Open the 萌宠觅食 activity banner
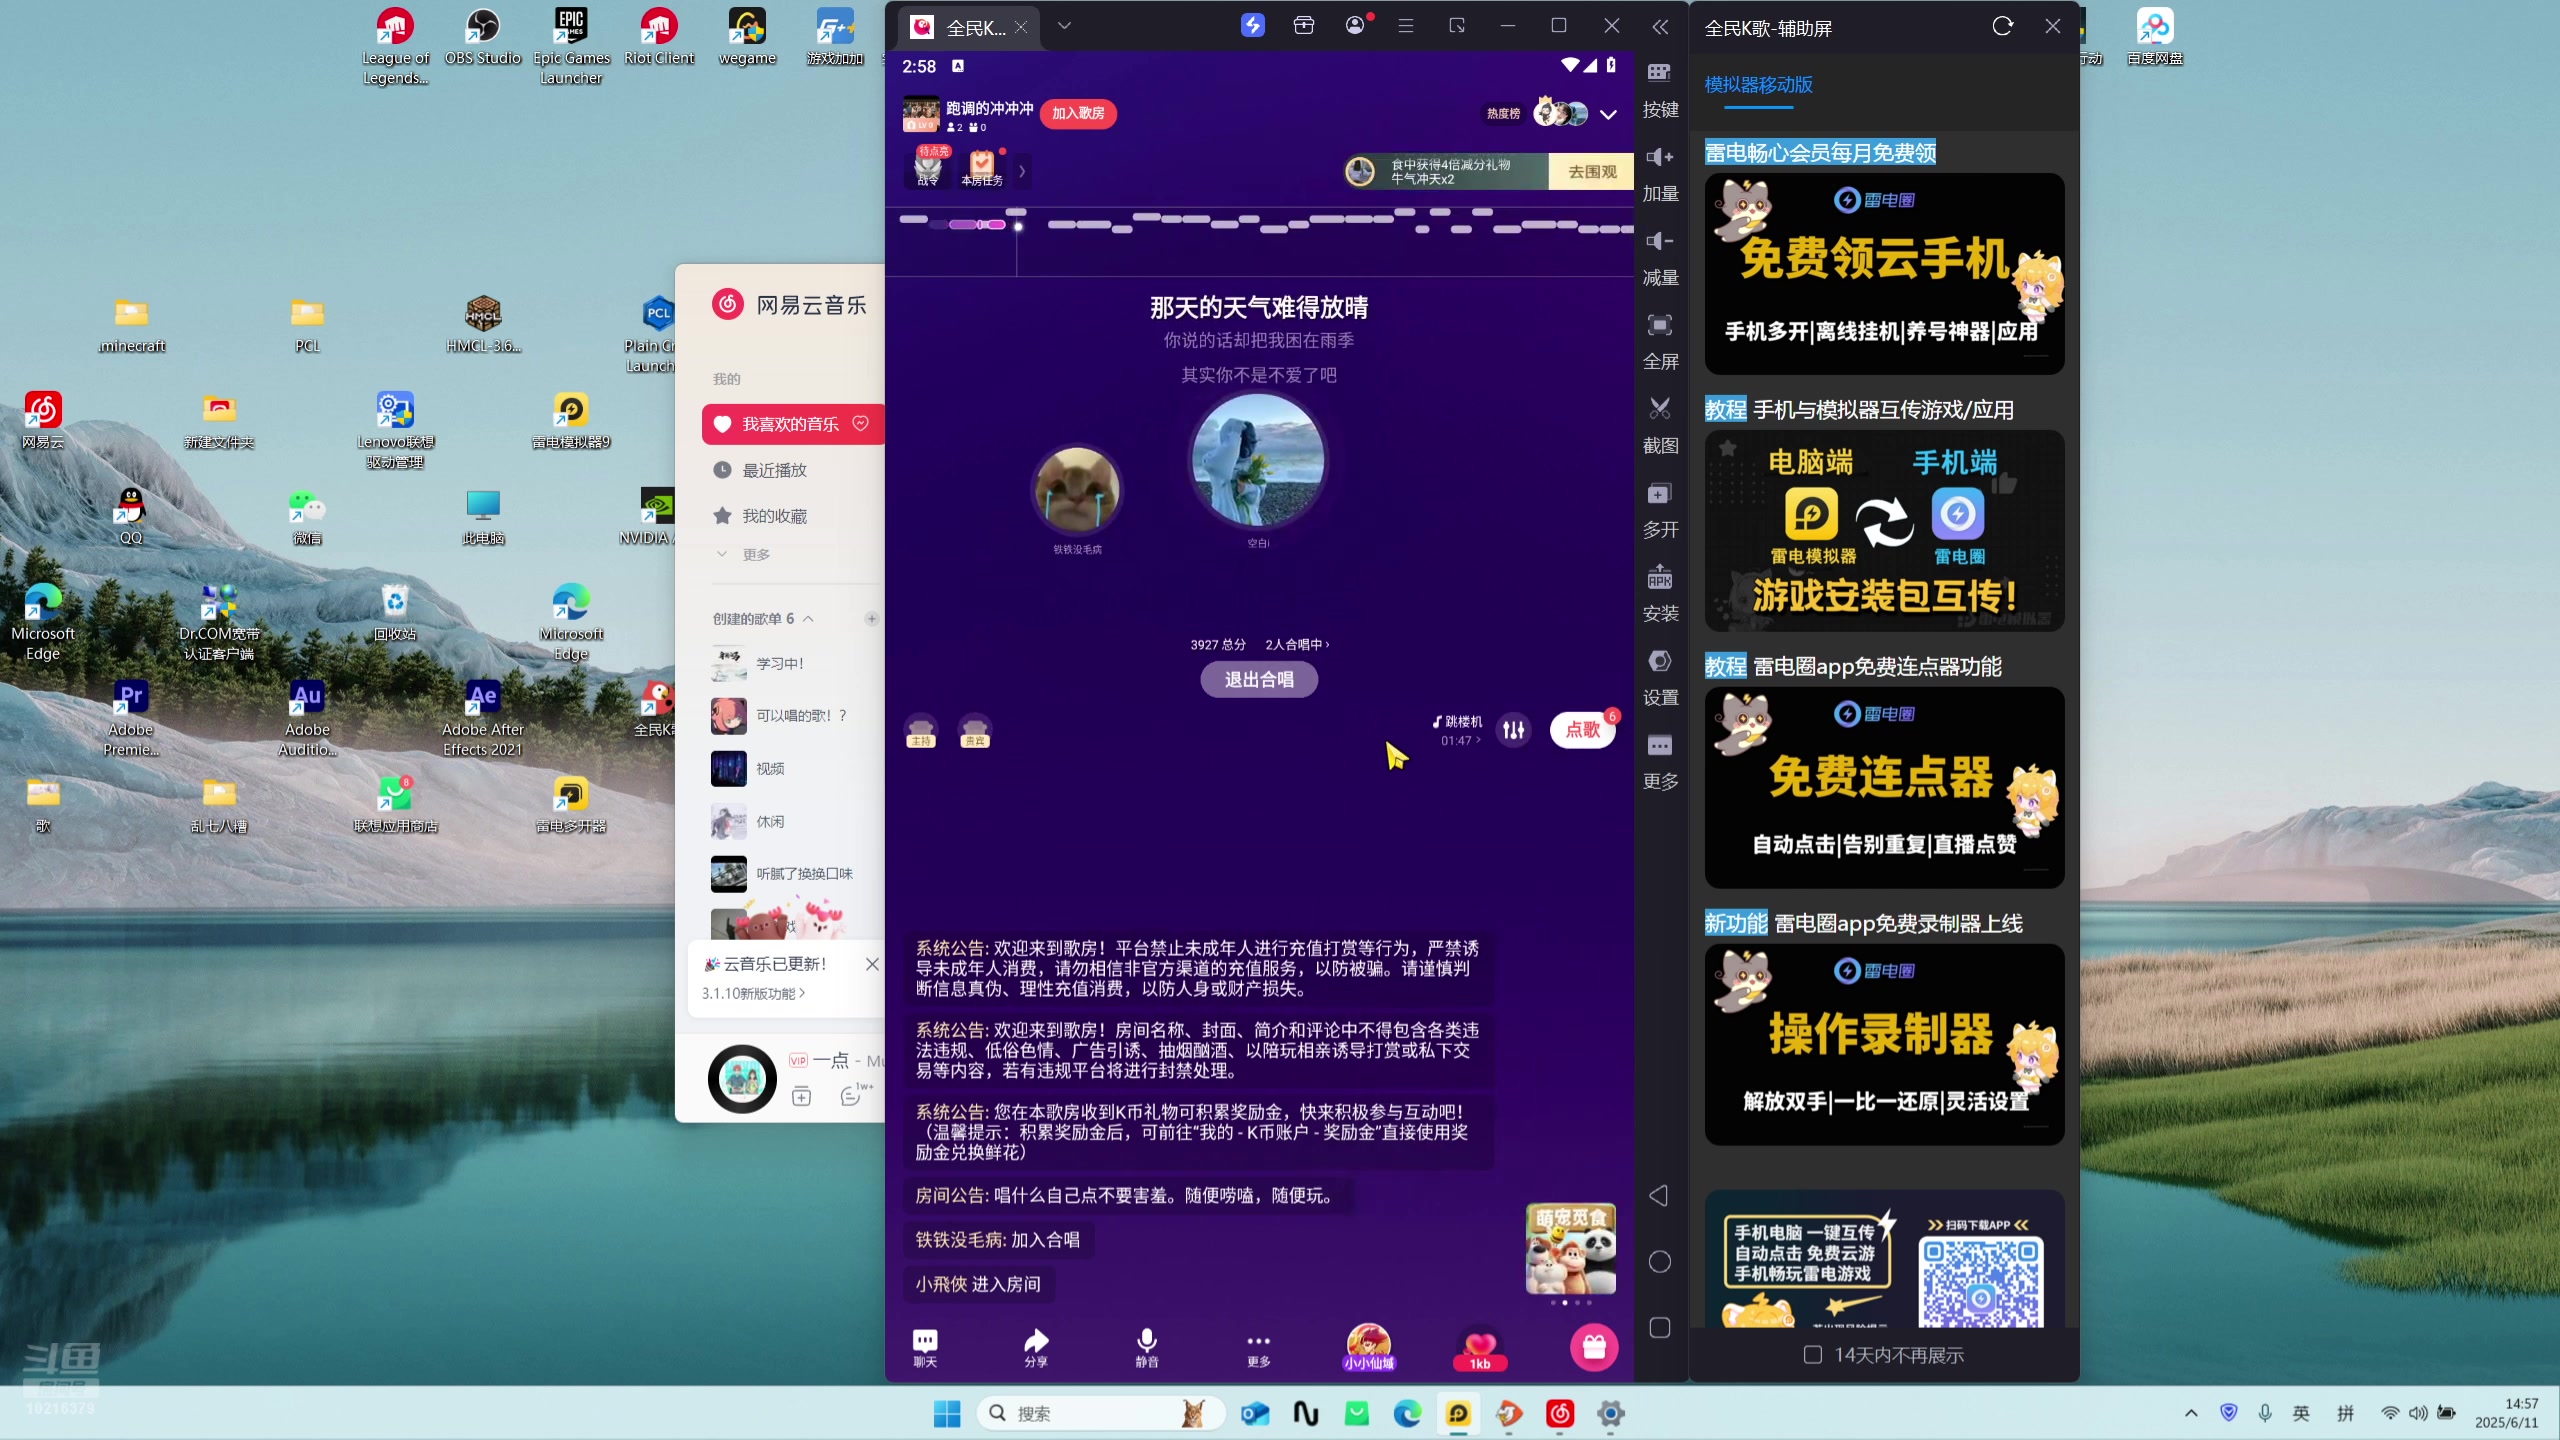 click(1570, 1249)
